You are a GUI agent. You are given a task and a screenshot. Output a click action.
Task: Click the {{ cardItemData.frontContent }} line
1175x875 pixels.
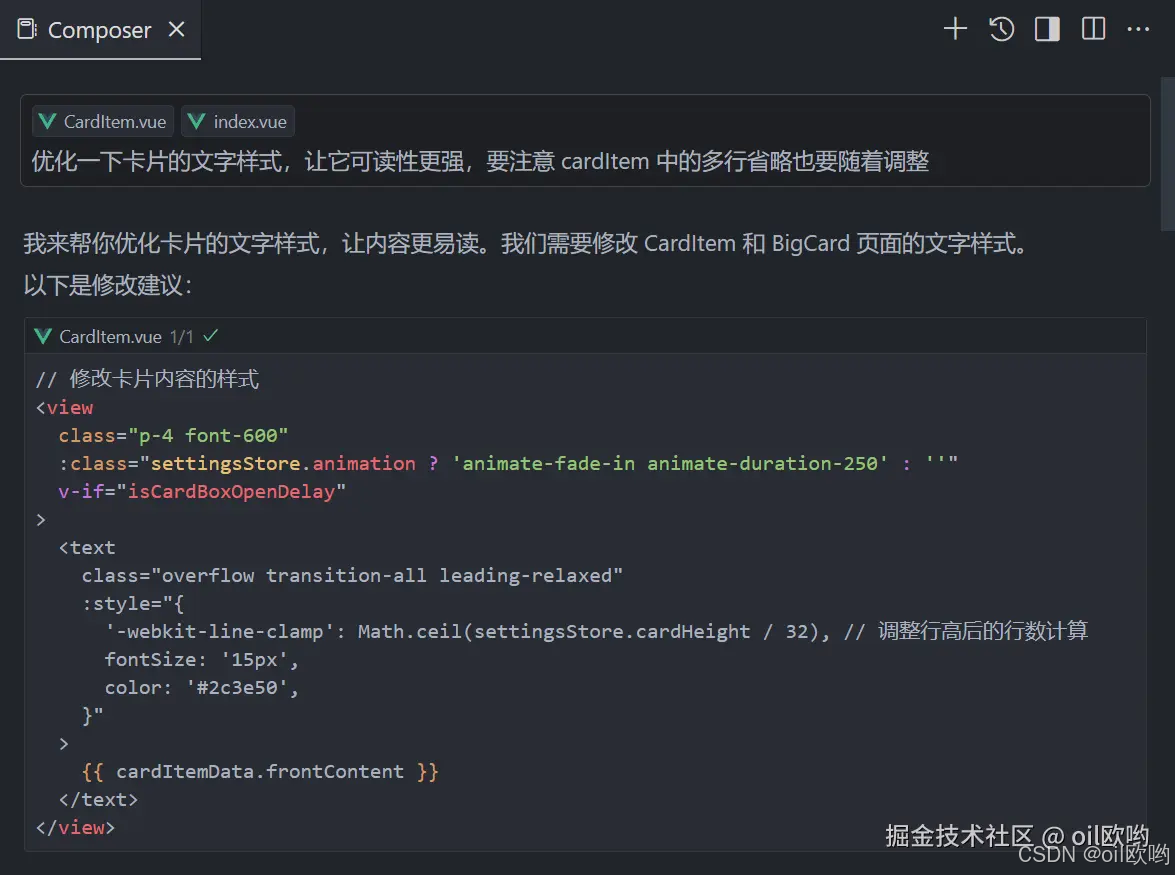click(260, 772)
